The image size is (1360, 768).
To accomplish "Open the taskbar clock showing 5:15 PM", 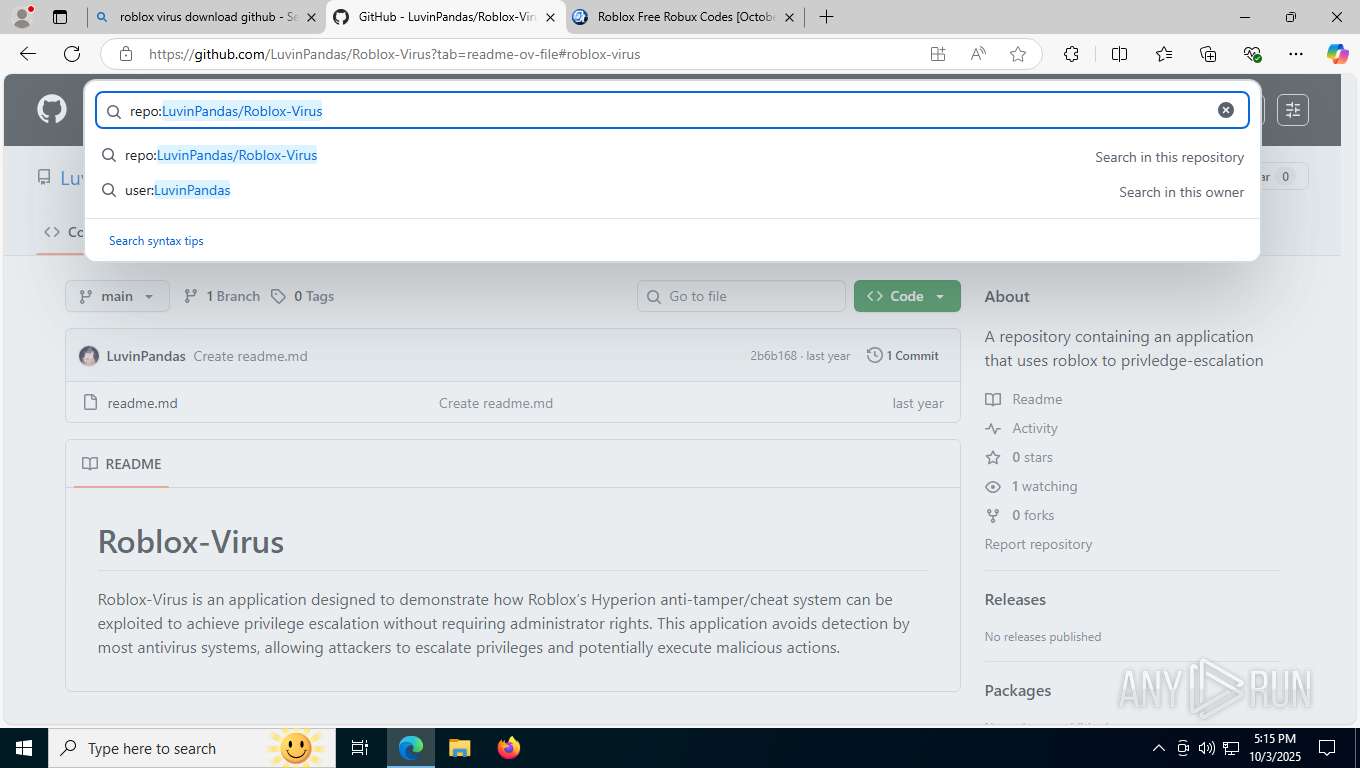I will click(x=1274, y=748).
